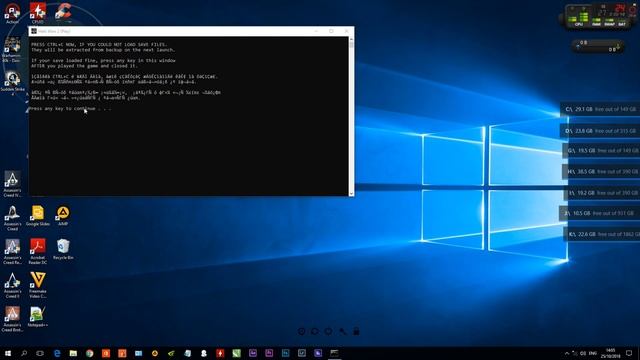The image size is (640, 360).
Task: Click the D:\ 23.8 GB drive gadget
Action: 600,131
